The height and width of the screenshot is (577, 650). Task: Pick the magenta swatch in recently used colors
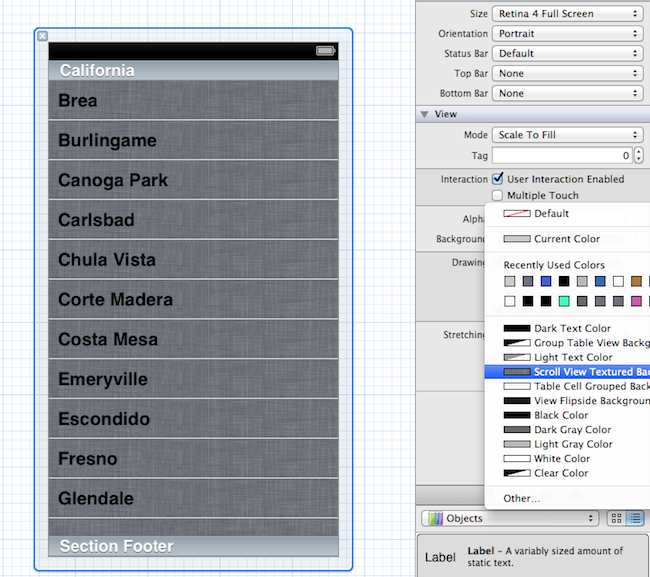(636, 301)
